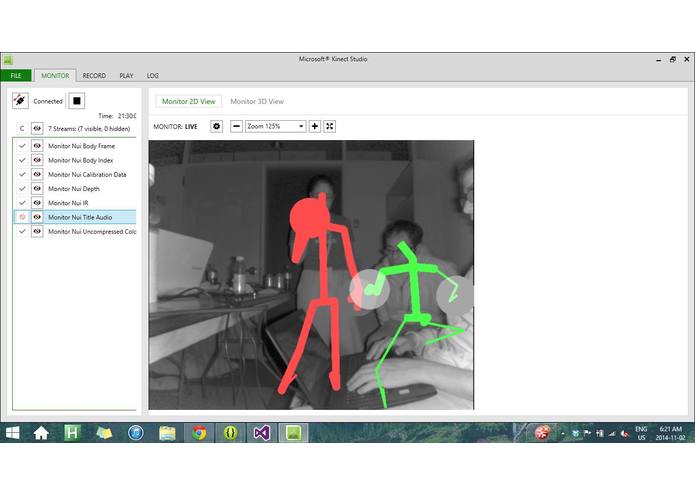Open the sticky notes taskbar icon
This screenshot has width=695, height=494.
(x=104, y=433)
